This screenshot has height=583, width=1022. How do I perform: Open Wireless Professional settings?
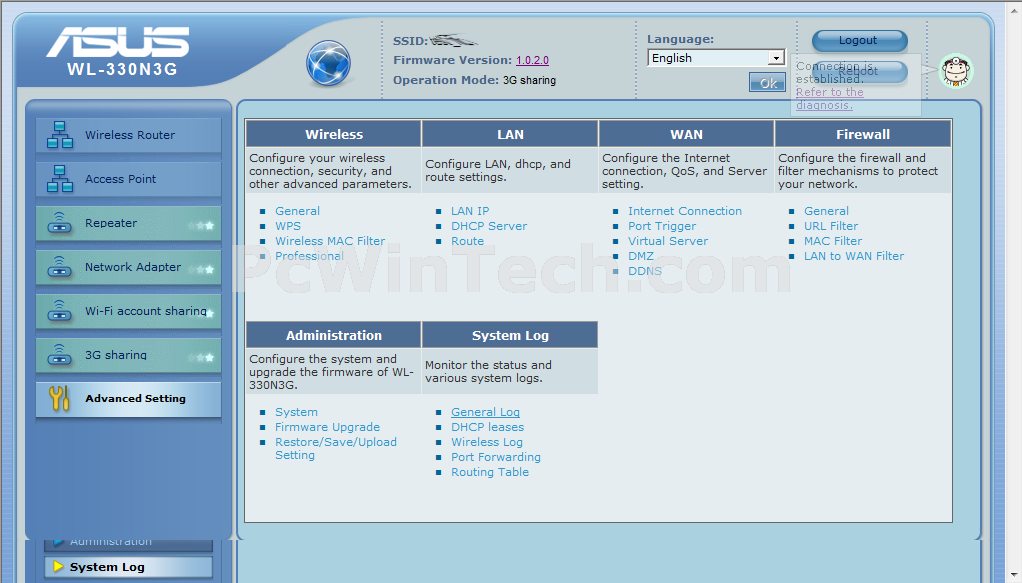click(x=309, y=256)
